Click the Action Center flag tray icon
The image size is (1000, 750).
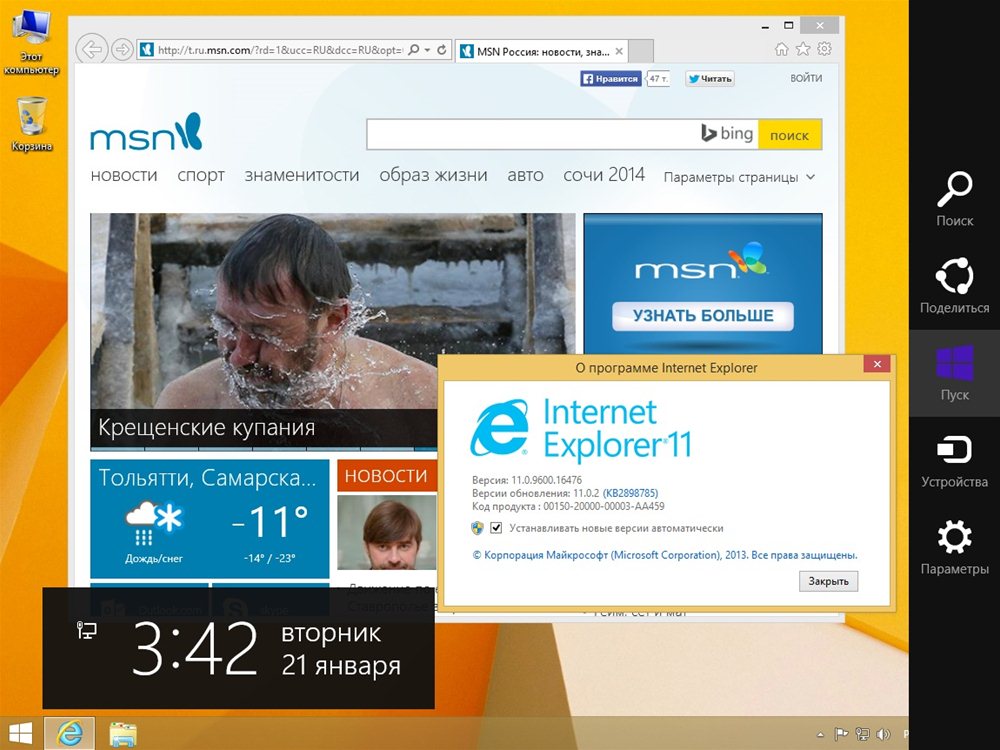tap(841, 735)
